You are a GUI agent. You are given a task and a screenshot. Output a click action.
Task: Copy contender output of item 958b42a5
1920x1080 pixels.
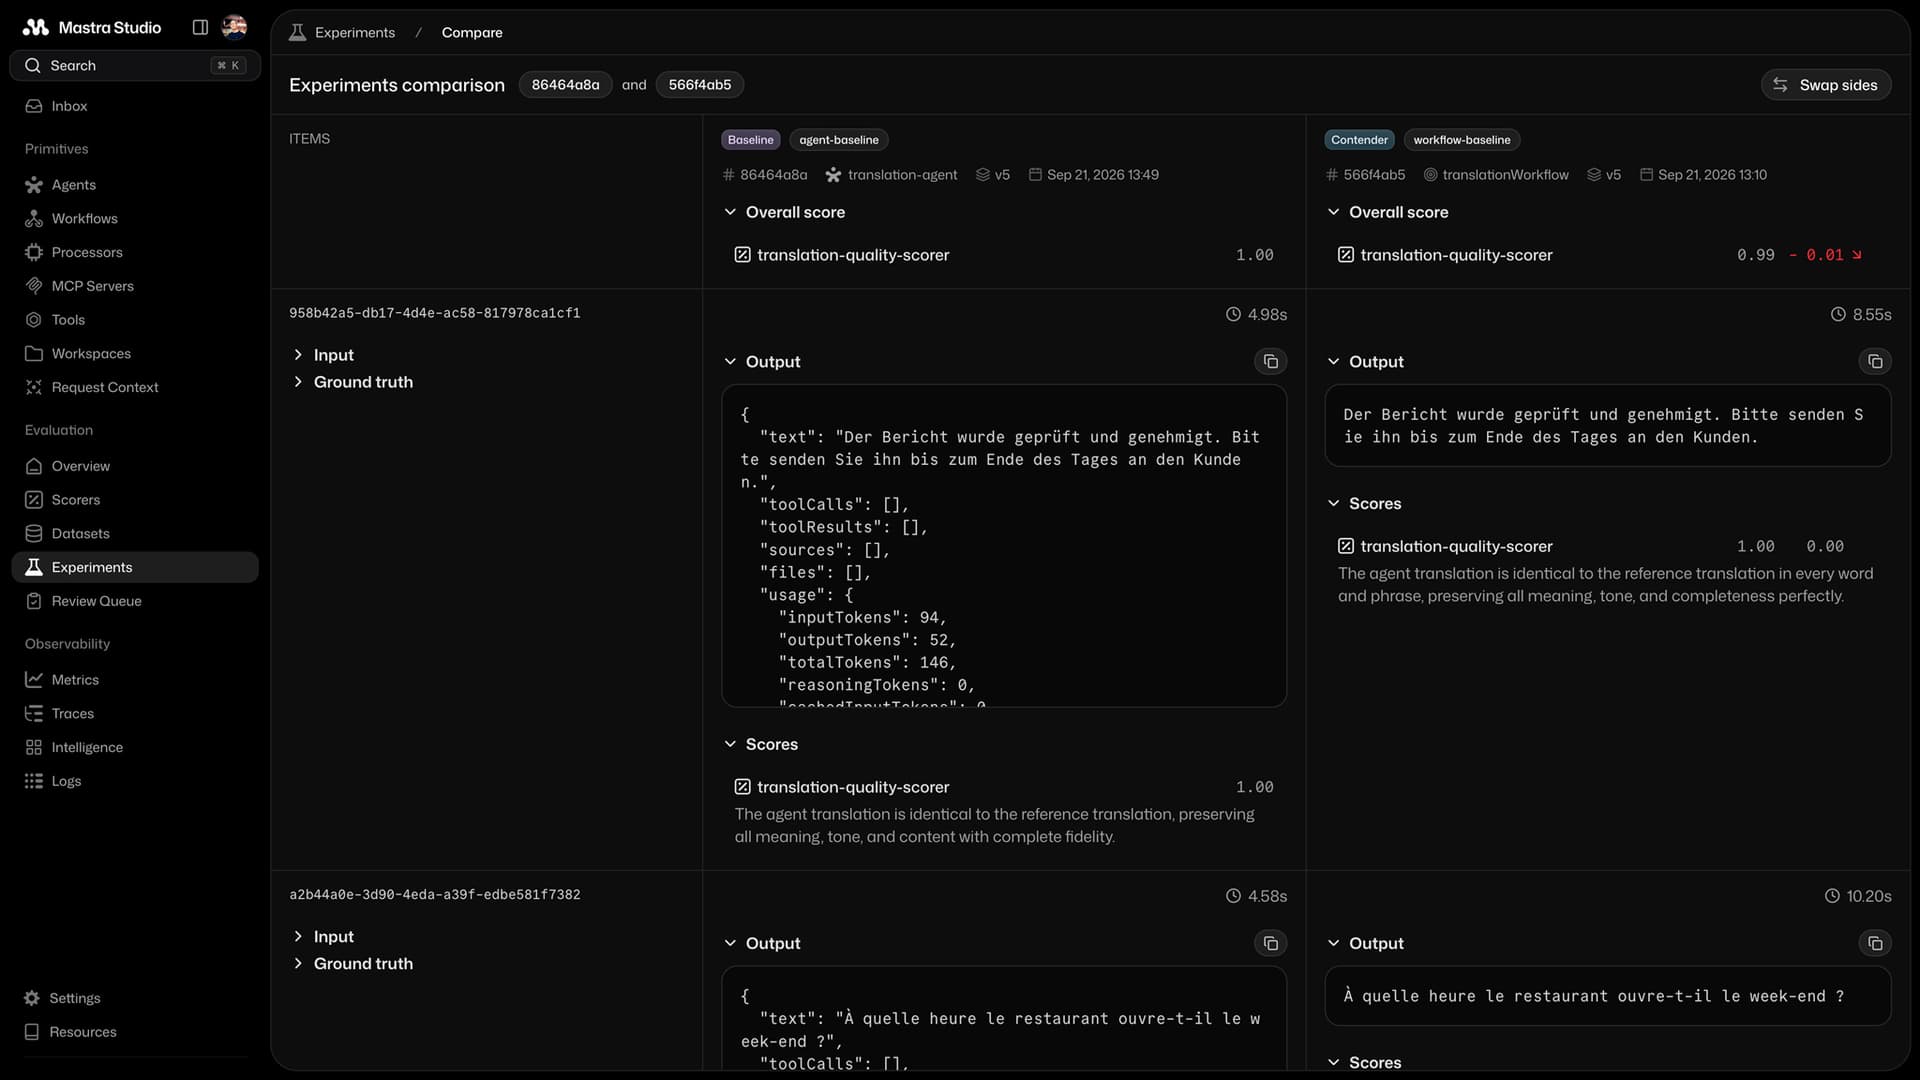(x=1875, y=362)
